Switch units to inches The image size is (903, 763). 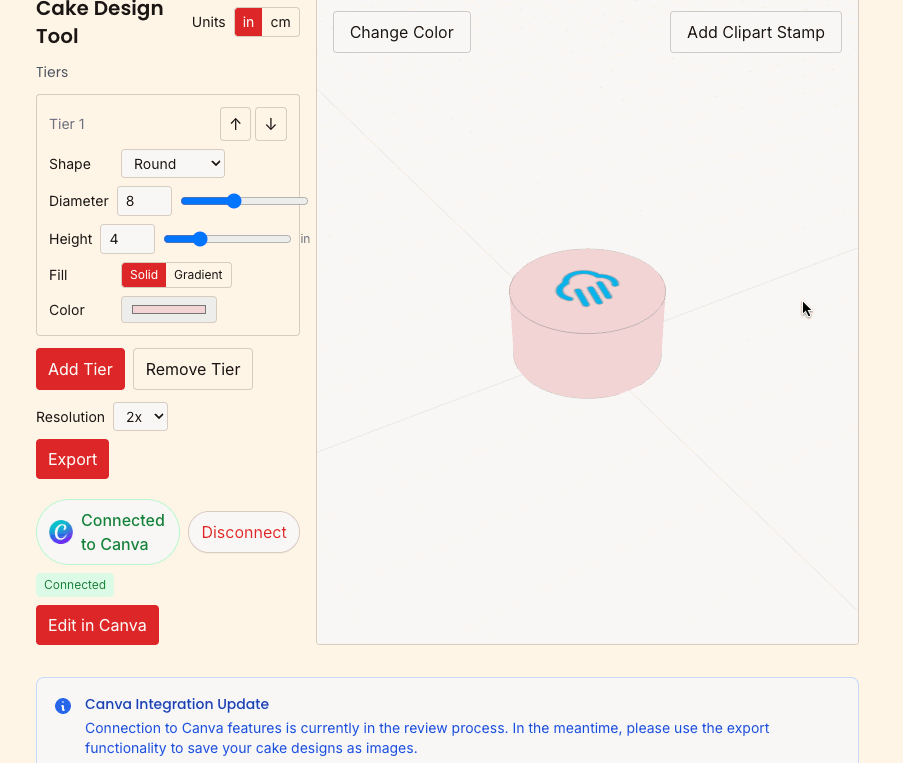[248, 22]
